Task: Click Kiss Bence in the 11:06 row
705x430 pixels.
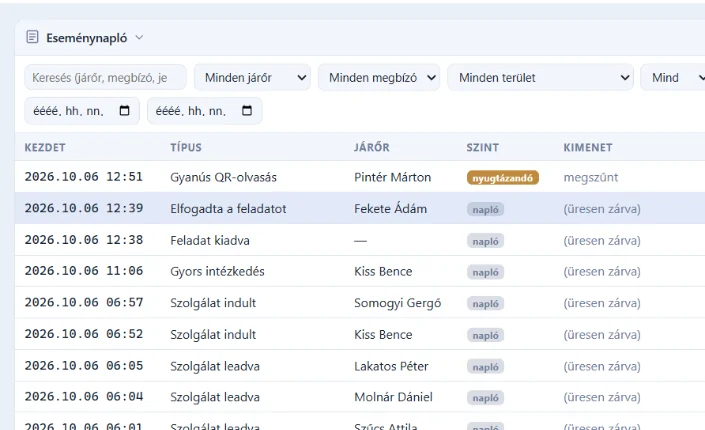Action: (383, 272)
